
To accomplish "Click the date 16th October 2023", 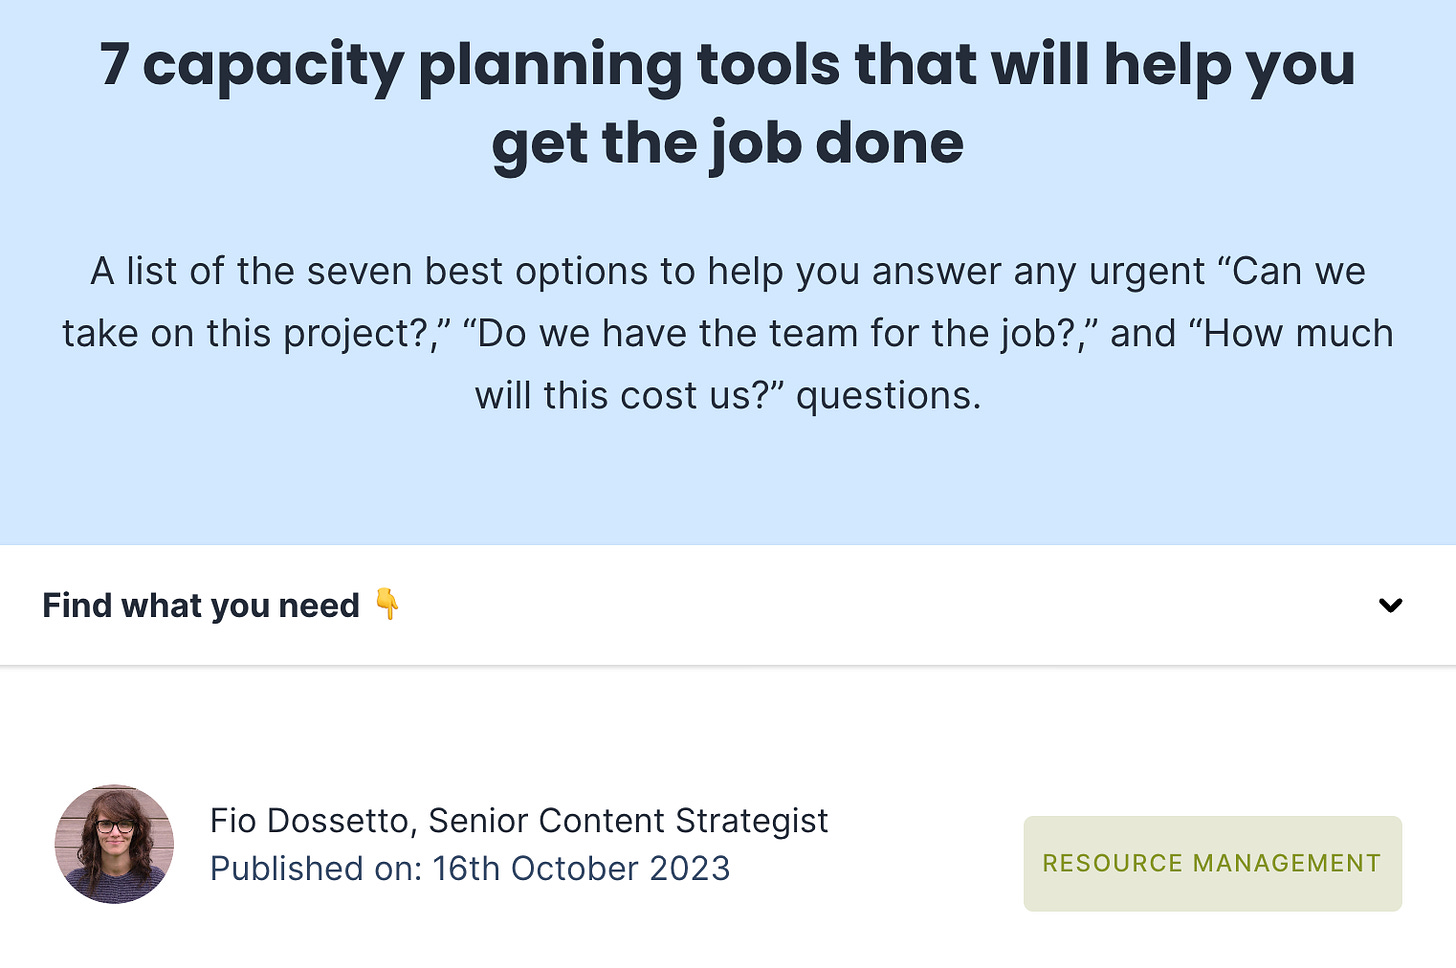I will 581,868.
